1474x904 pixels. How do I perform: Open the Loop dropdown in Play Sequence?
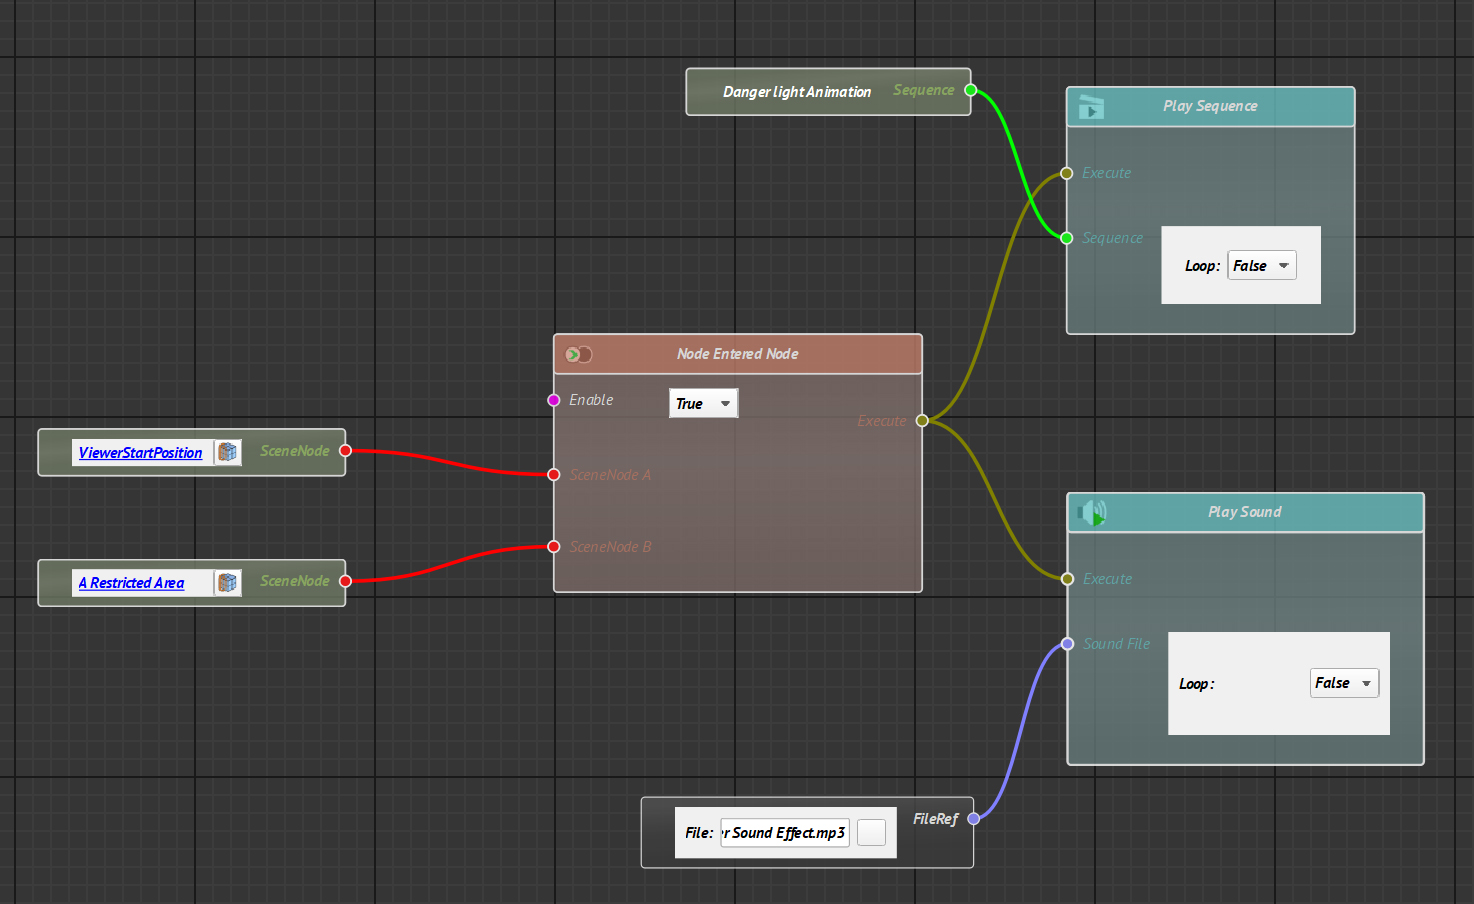tap(1261, 266)
